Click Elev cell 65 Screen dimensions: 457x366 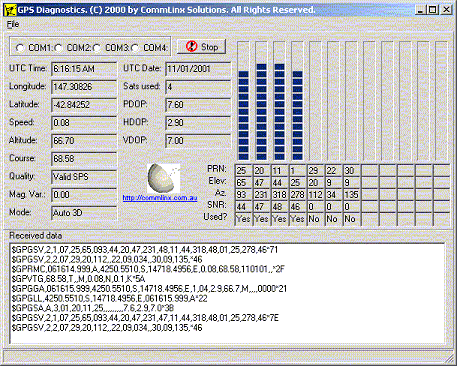[x=244, y=183]
